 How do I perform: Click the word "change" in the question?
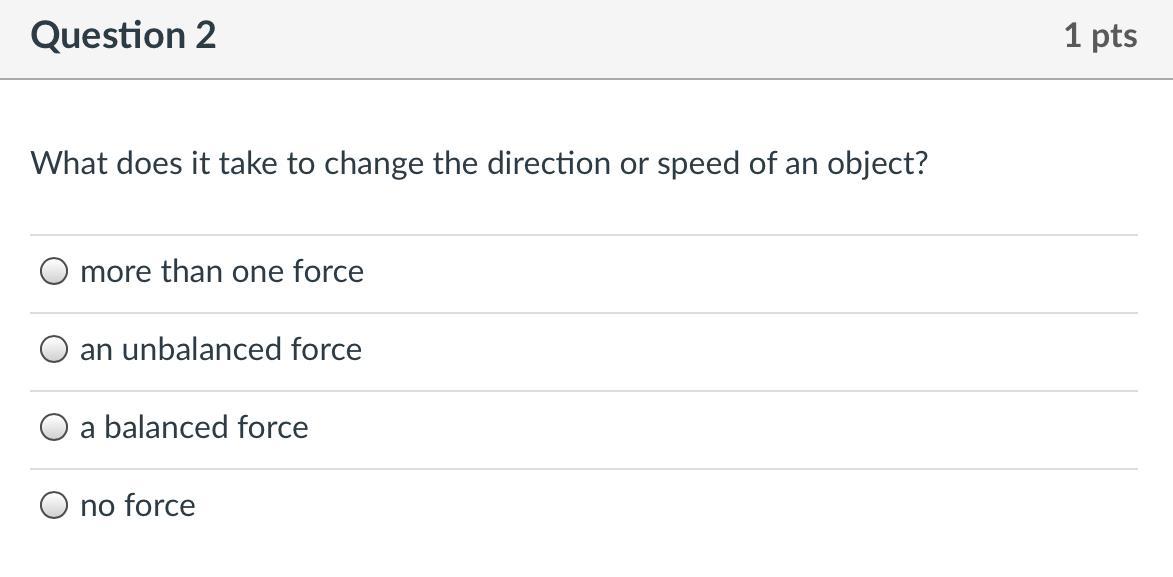coord(374,165)
